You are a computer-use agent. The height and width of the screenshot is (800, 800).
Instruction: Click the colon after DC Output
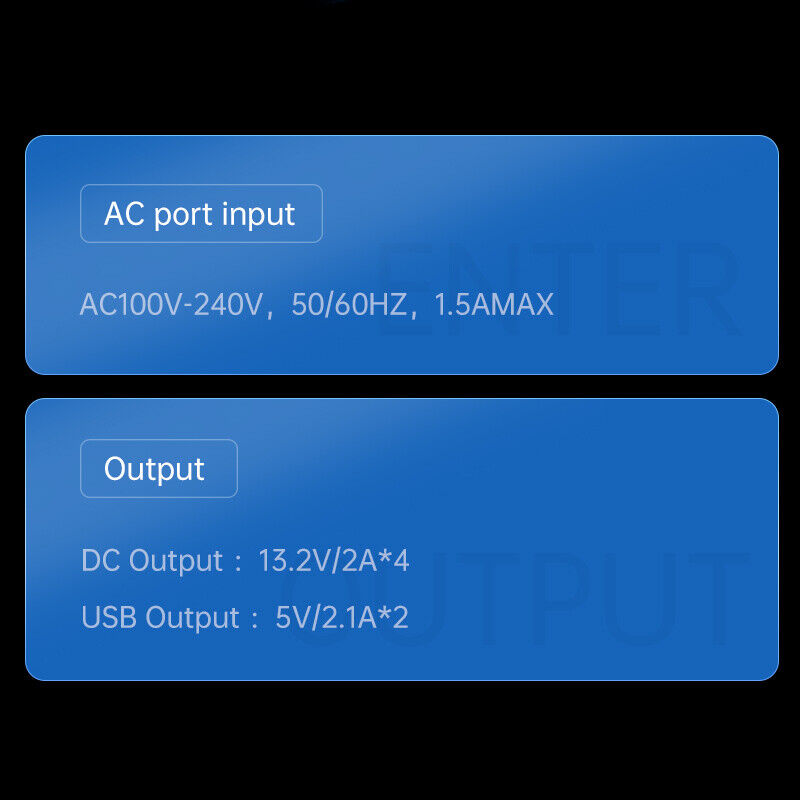[238, 563]
